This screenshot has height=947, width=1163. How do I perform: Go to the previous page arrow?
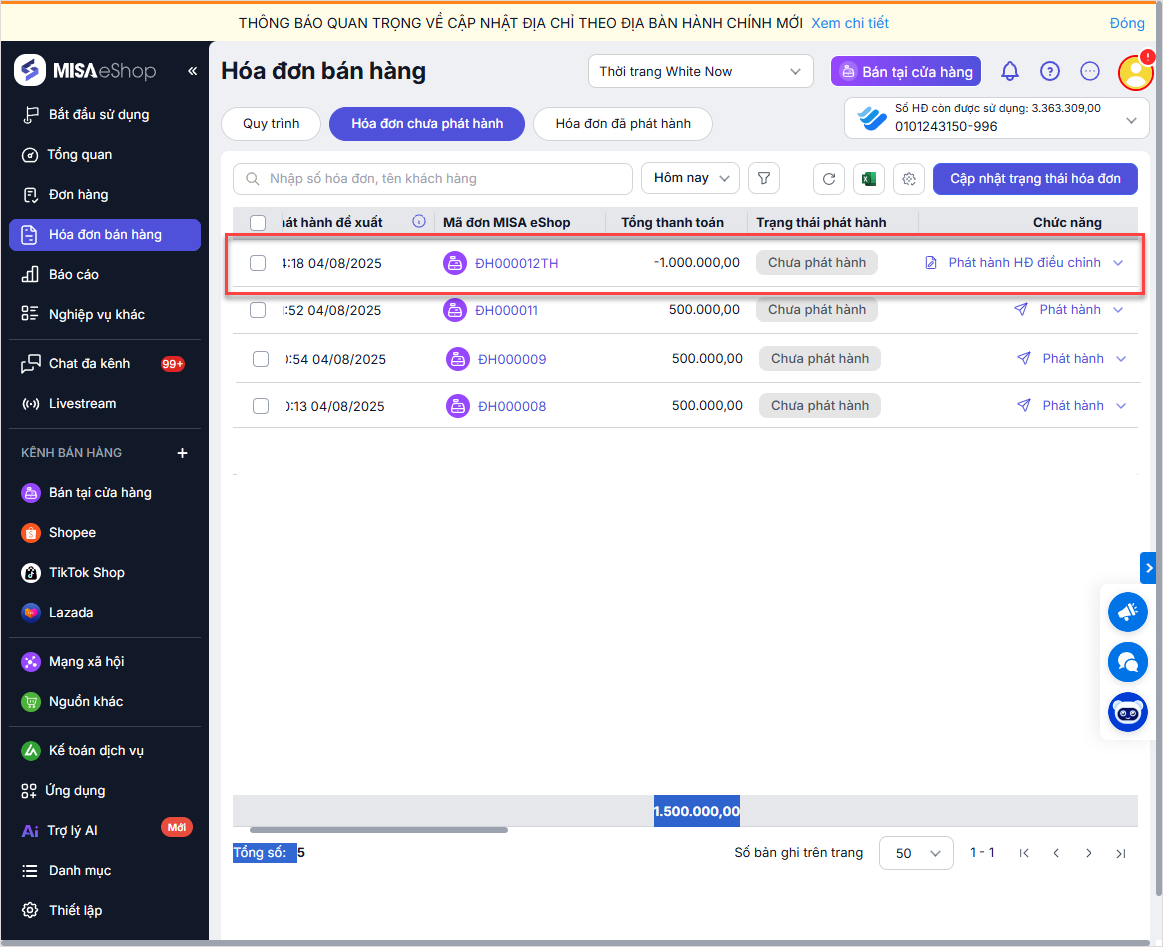1056,854
